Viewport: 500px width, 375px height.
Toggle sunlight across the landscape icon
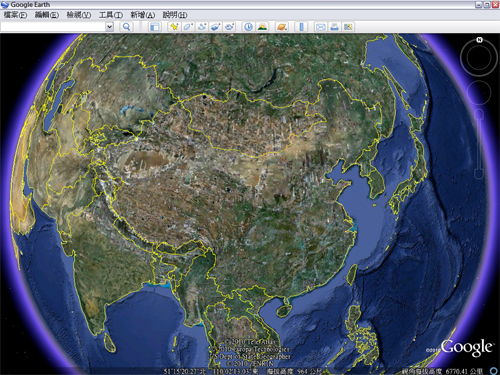tap(262, 27)
